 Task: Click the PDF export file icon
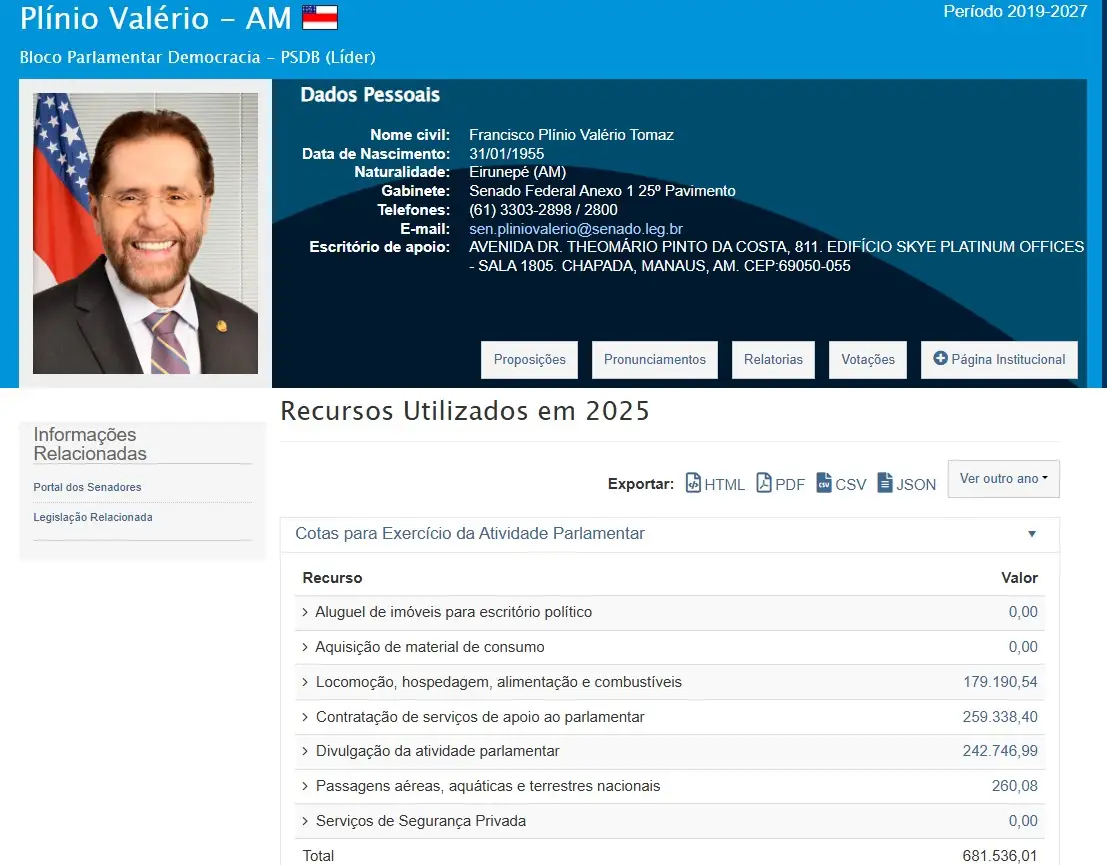click(764, 483)
